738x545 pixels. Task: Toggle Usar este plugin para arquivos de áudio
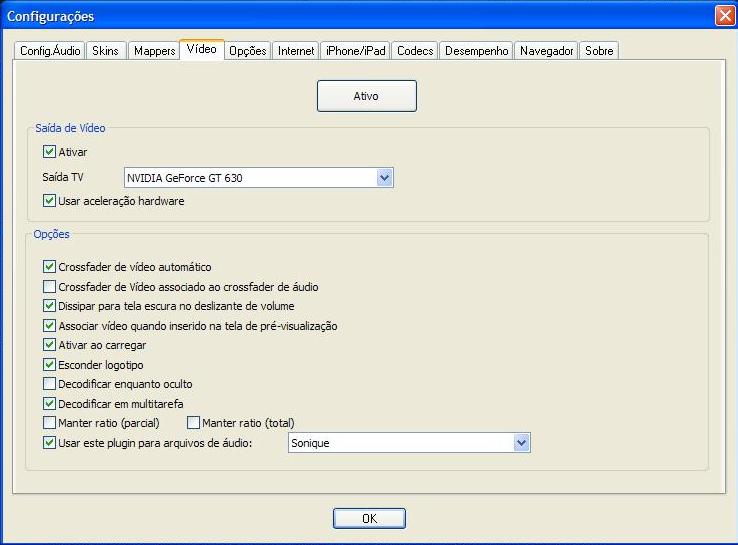49,443
